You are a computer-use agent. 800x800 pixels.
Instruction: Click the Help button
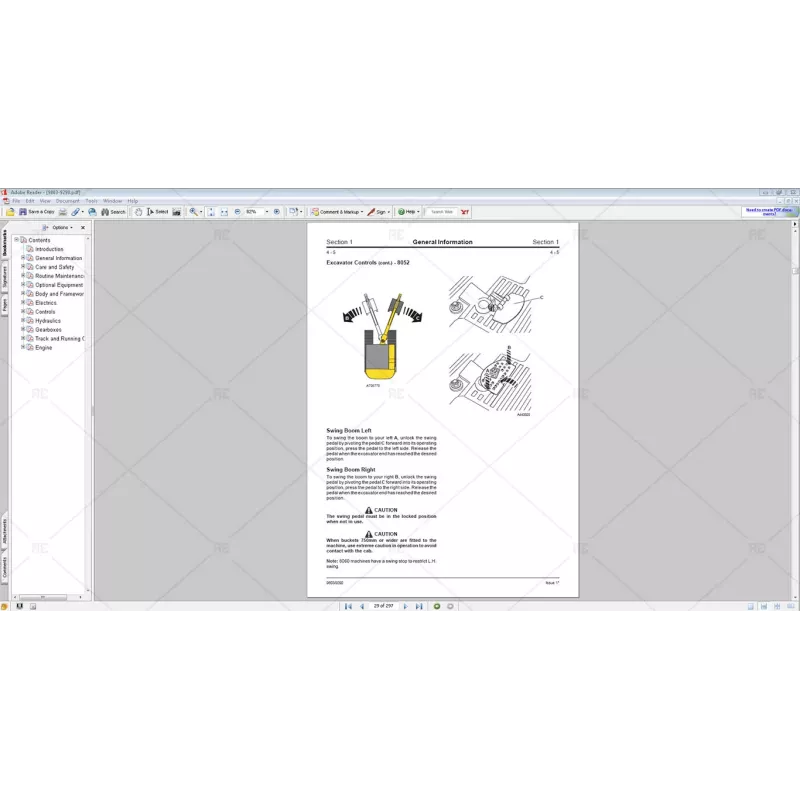(403, 212)
